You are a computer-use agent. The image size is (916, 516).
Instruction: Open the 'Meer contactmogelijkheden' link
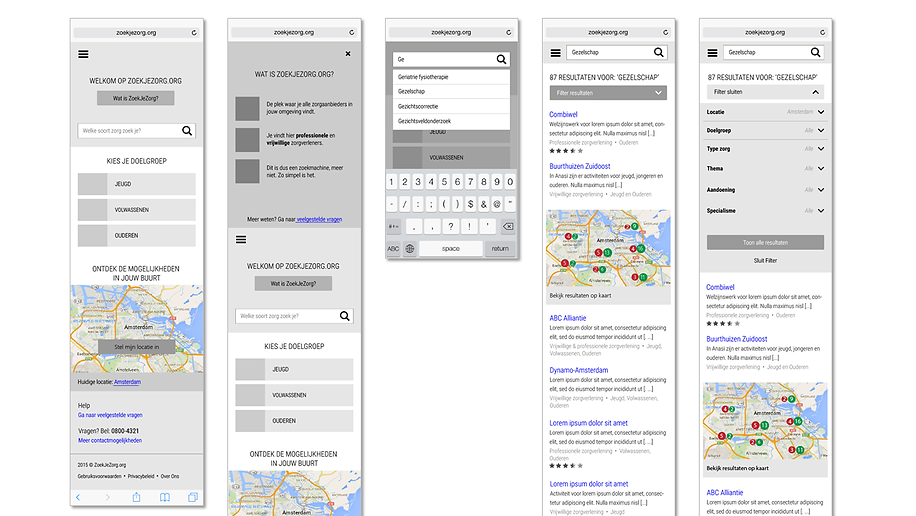(110, 441)
